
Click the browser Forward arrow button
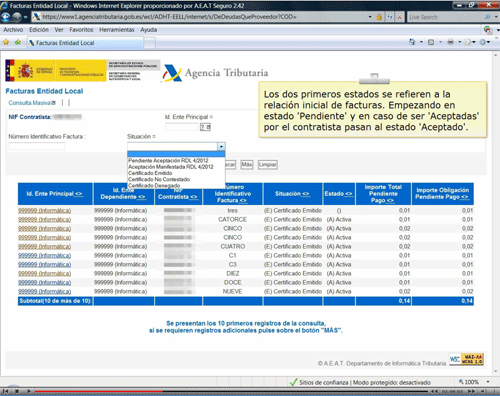point(17,17)
